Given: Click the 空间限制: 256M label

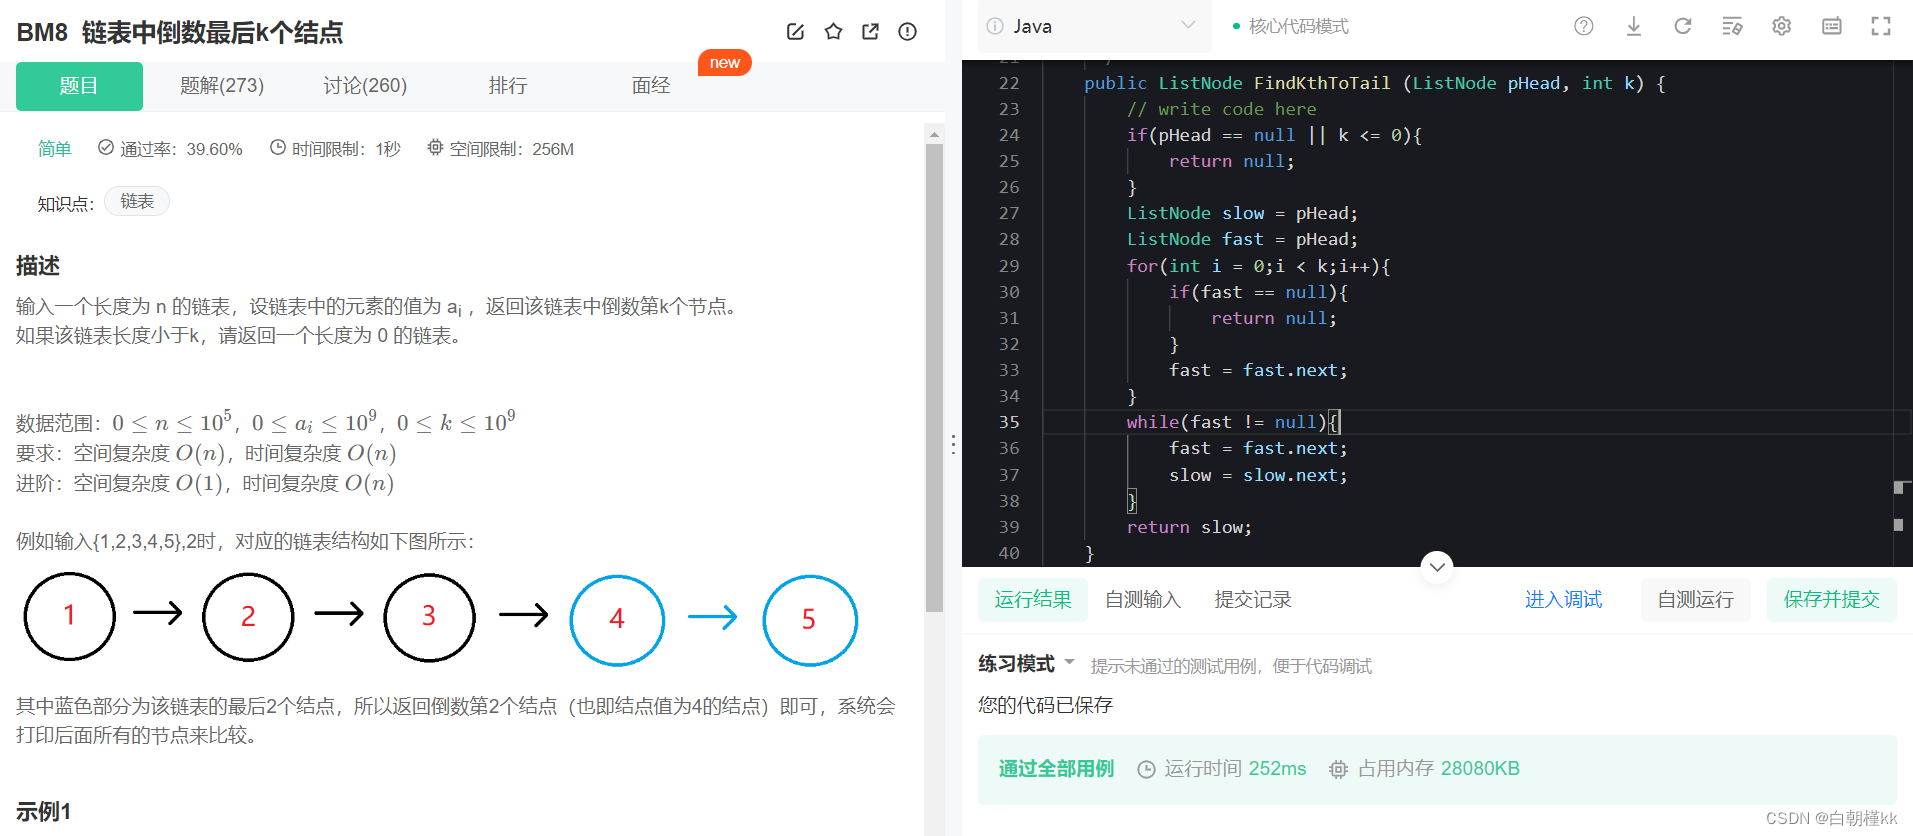Looking at the screenshot, I should coord(500,149).
